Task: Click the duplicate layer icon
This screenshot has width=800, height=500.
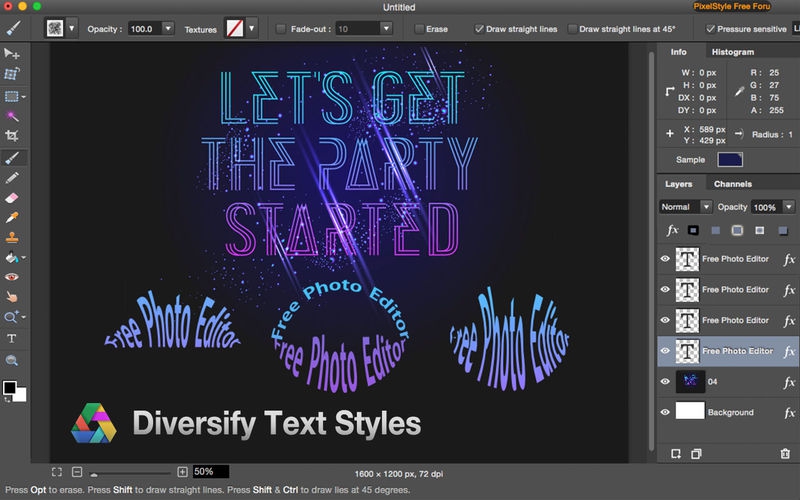Action: point(696,453)
